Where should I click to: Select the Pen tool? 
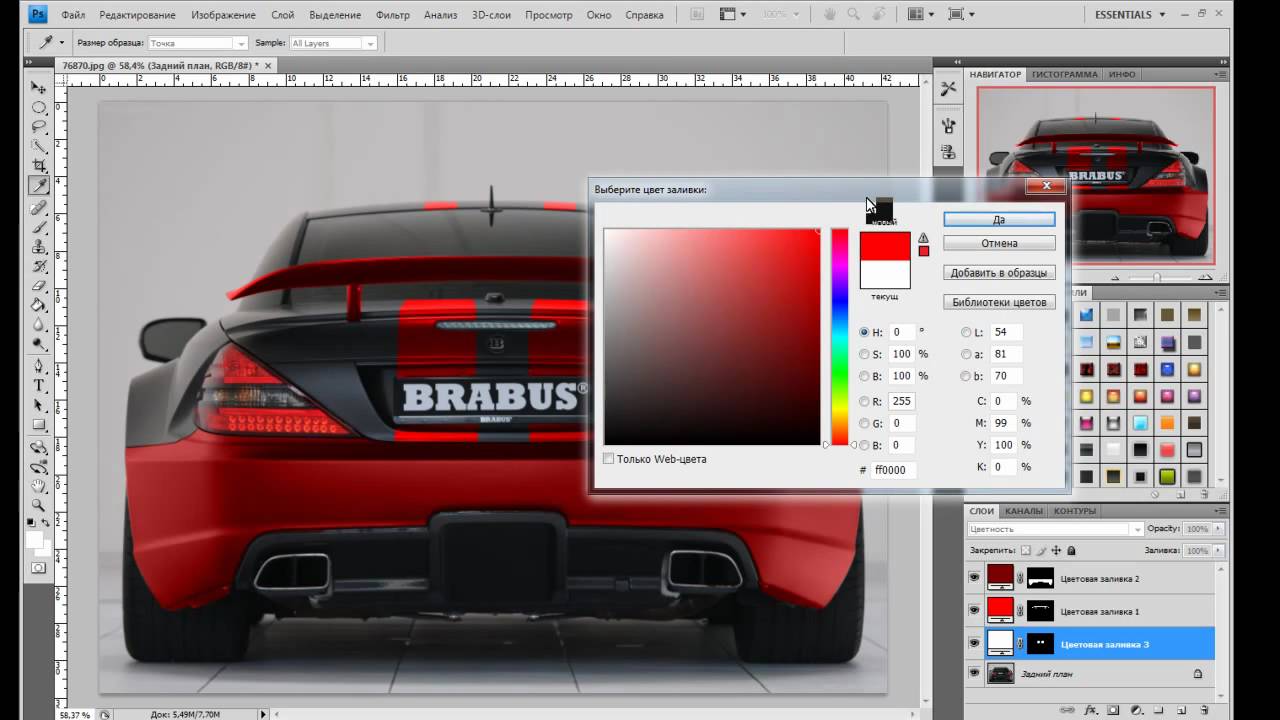(x=39, y=366)
